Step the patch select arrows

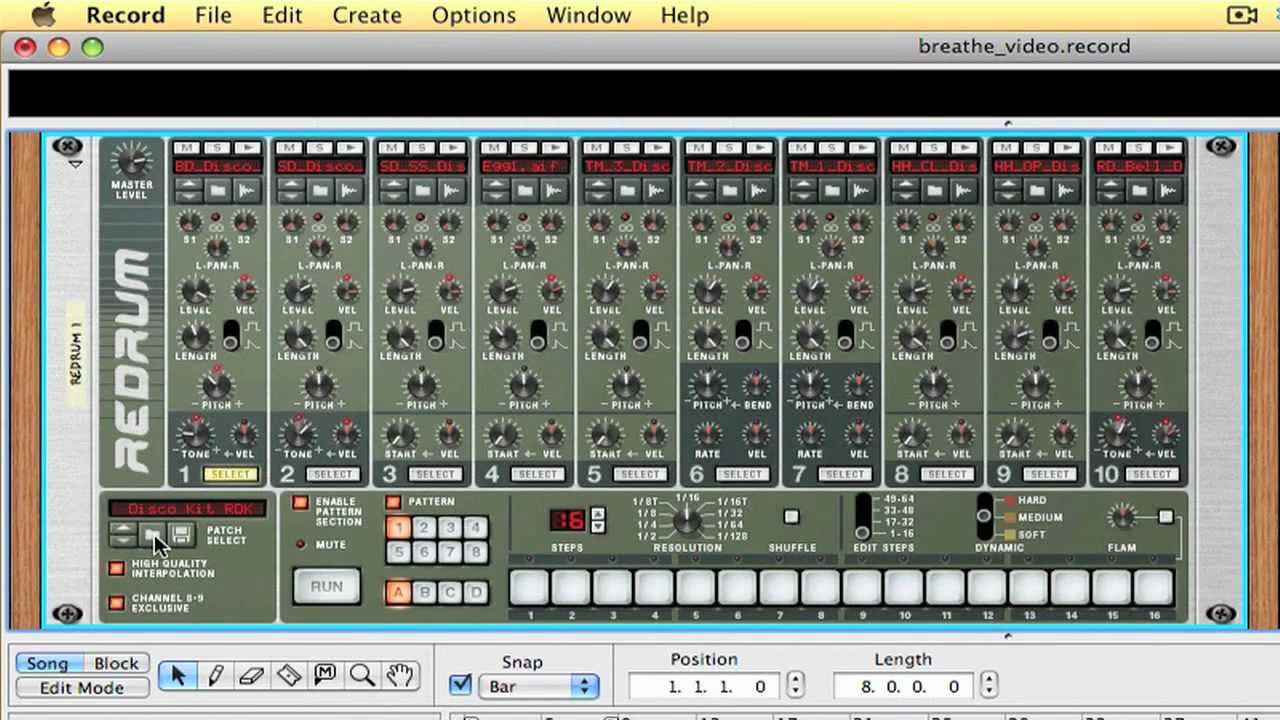pos(123,535)
